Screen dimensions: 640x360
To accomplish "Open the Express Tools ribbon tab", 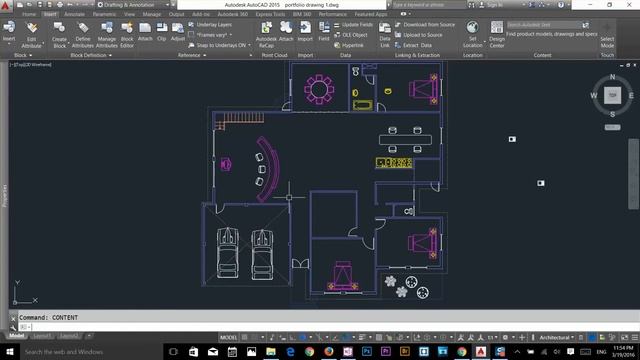I will pyautogui.click(x=270, y=14).
